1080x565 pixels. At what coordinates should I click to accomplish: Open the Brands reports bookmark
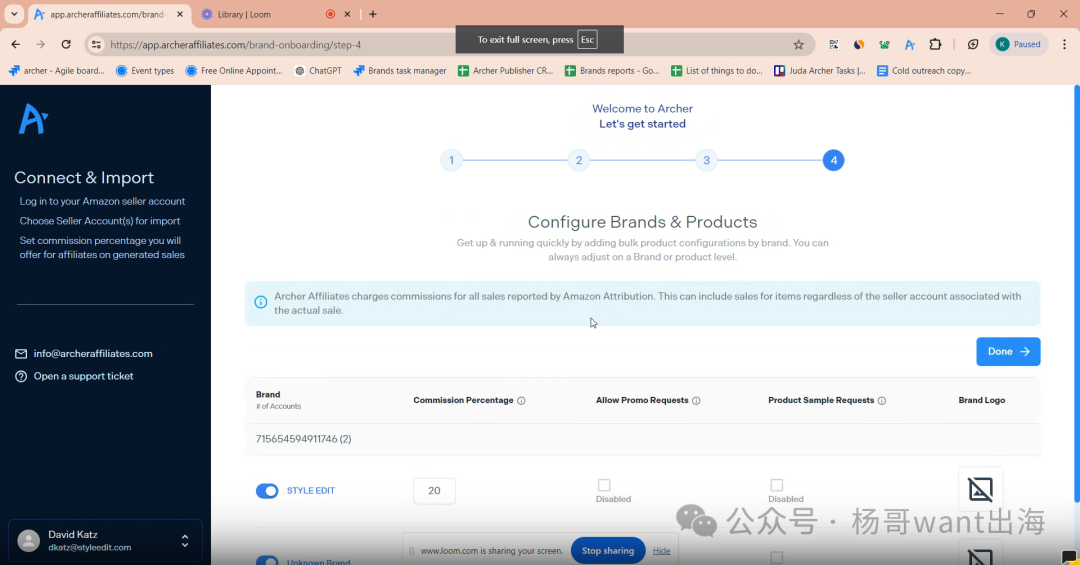pyautogui.click(x=612, y=70)
